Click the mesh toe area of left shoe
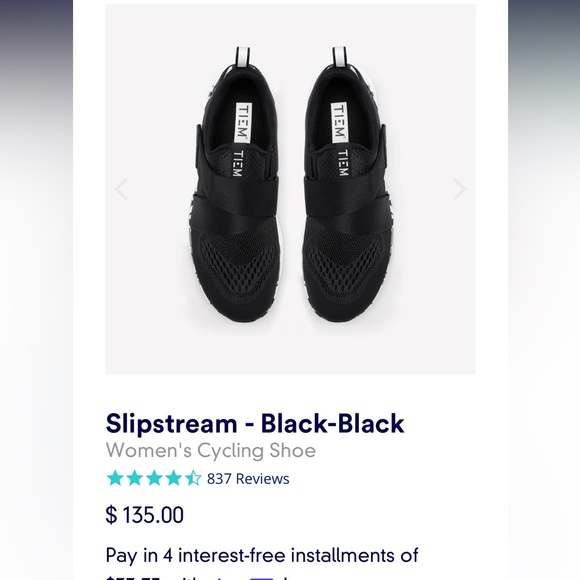 [237, 264]
